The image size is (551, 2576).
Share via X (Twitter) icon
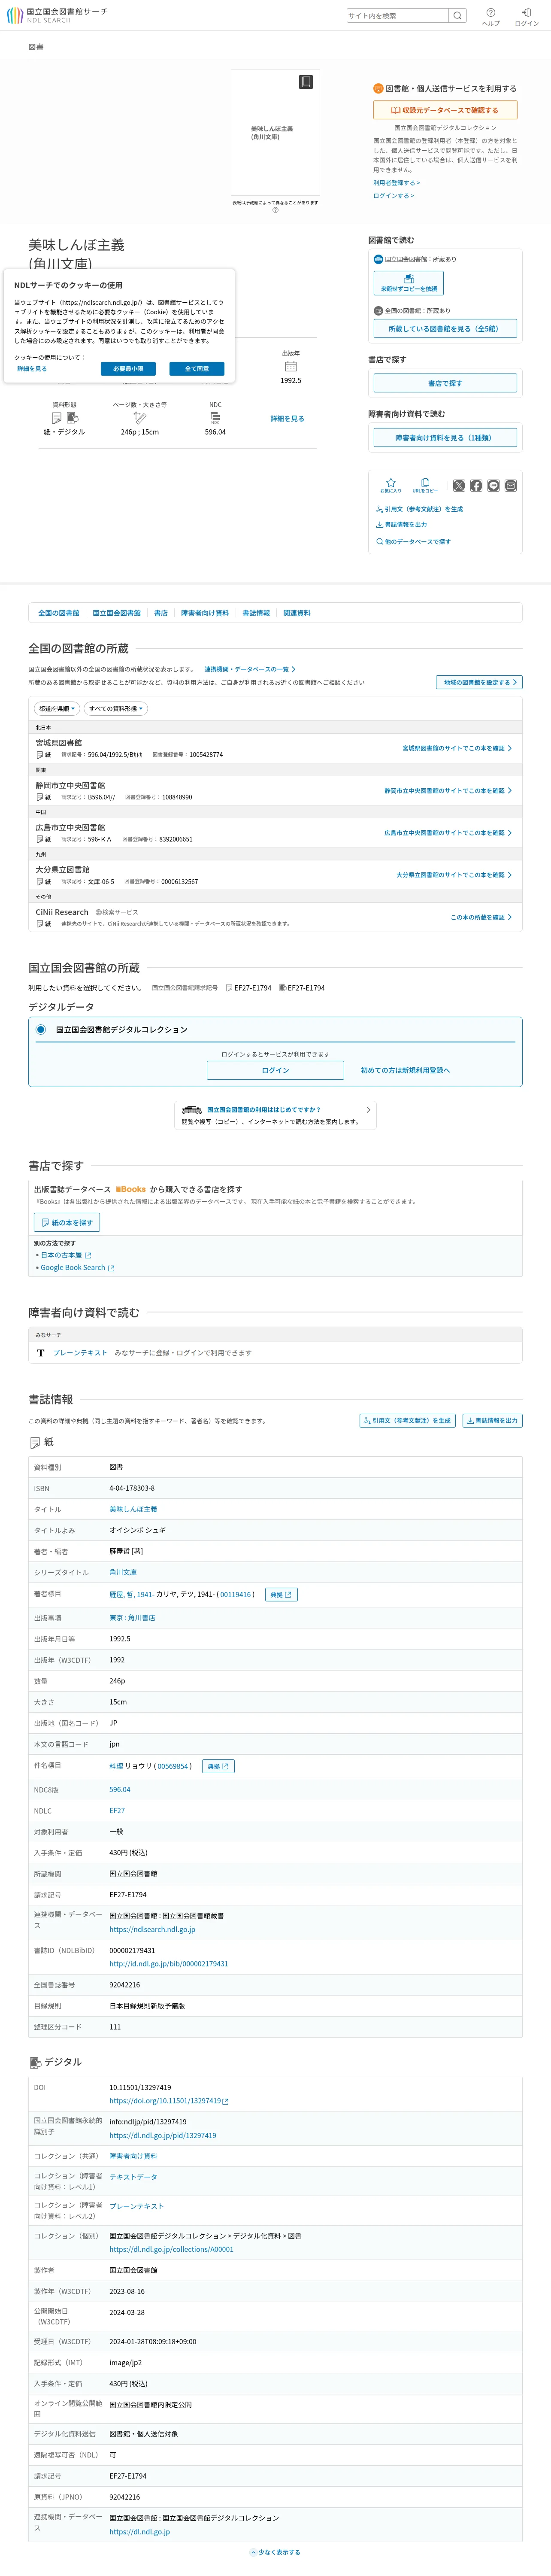point(459,485)
